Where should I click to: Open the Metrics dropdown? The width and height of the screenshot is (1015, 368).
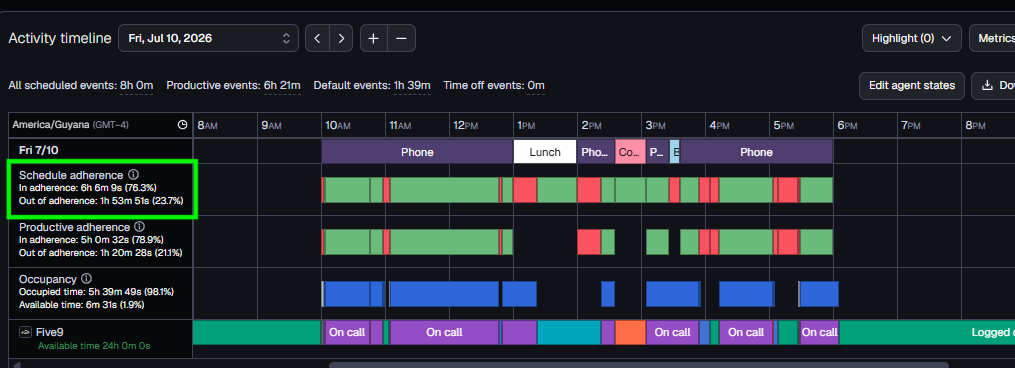point(992,38)
